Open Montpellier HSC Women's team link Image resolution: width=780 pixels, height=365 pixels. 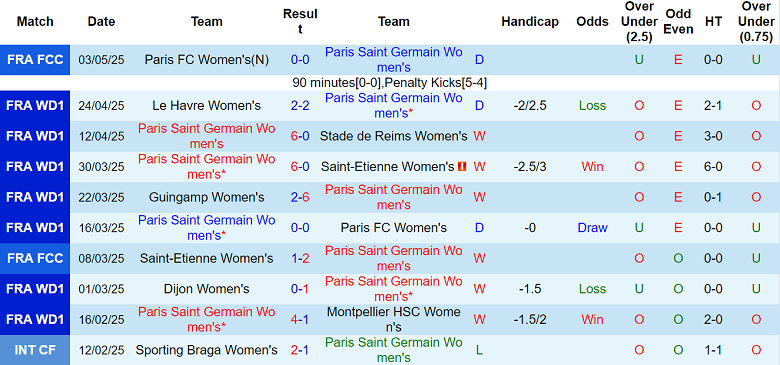pyautogui.click(x=393, y=319)
